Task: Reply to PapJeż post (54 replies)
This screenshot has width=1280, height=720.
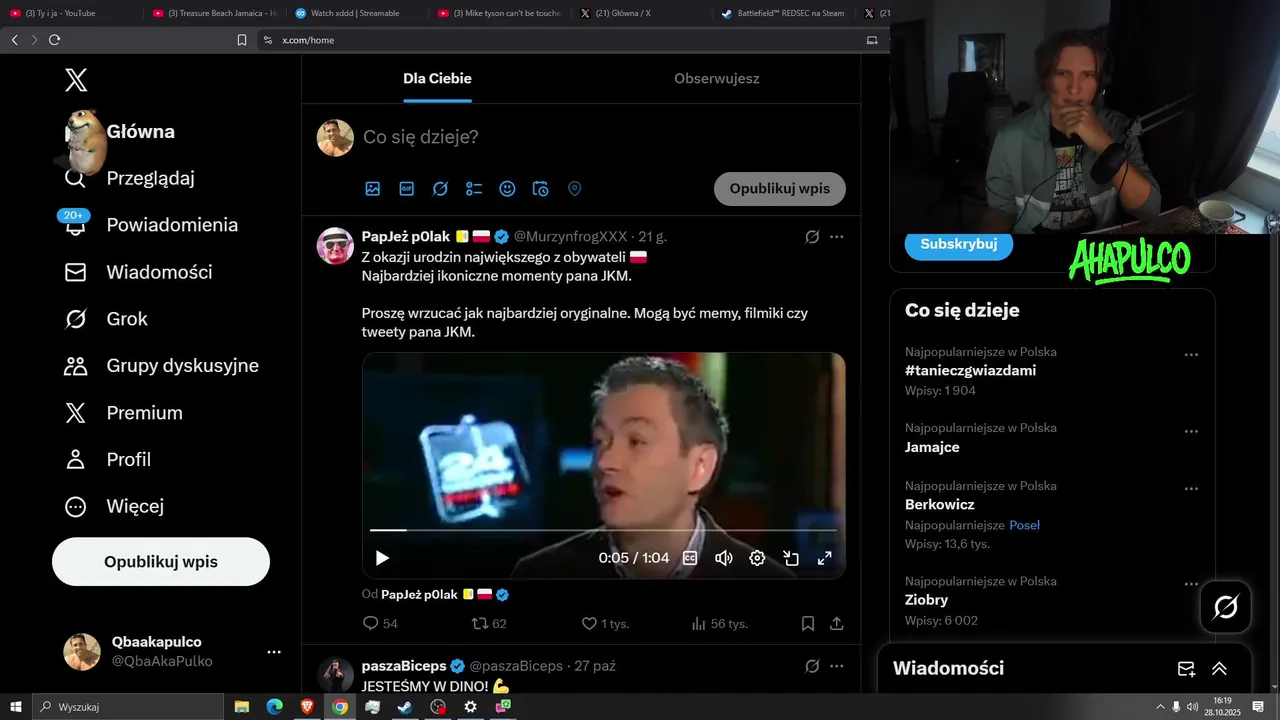Action: click(380, 623)
